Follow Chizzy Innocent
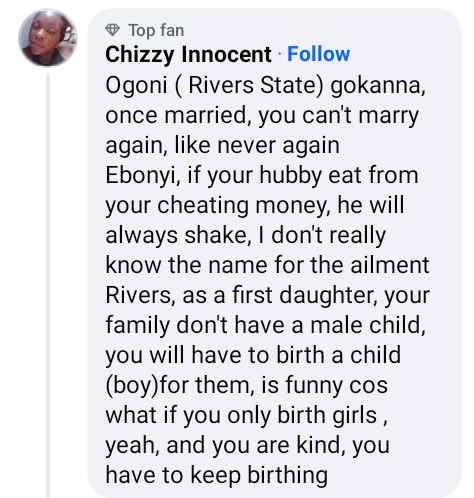Image resolution: width=474 pixels, height=498 pixels. click(318, 54)
